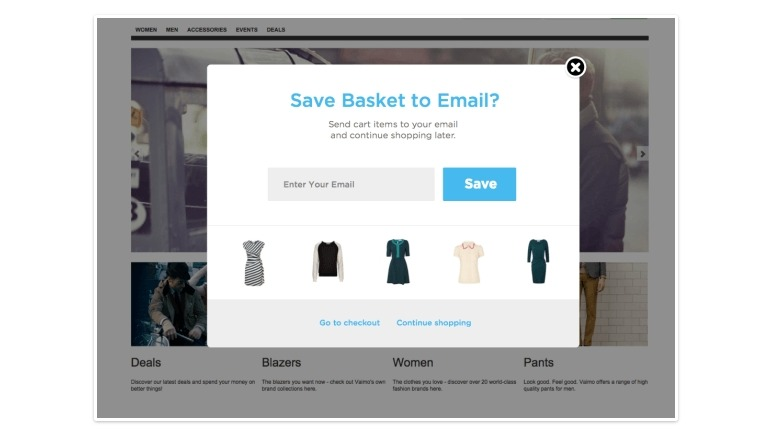Open the Go to checkout link
The width and height of the screenshot is (772, 433).
pos(350,323)
